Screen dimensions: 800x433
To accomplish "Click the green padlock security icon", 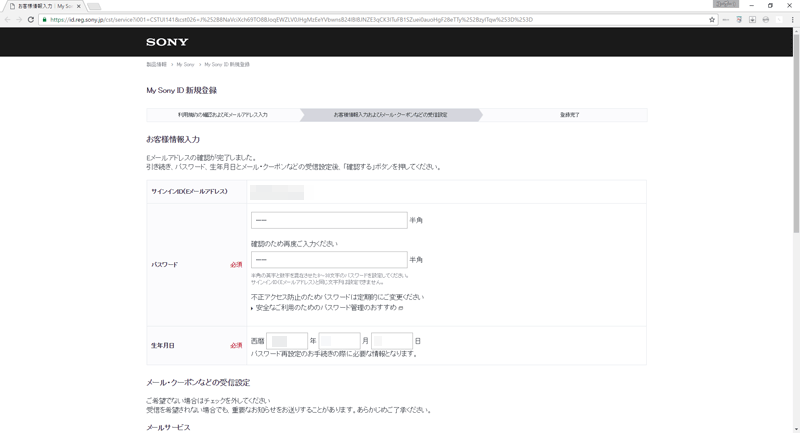I will tap(44, 19).
